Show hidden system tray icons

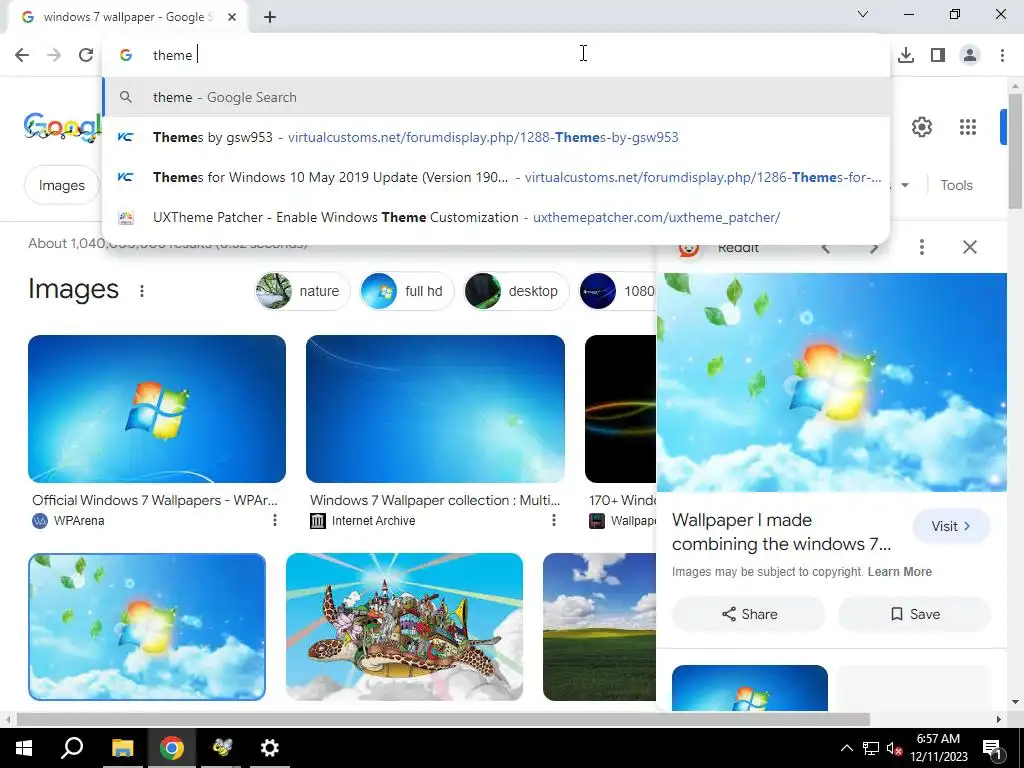(x=846, y=748)
